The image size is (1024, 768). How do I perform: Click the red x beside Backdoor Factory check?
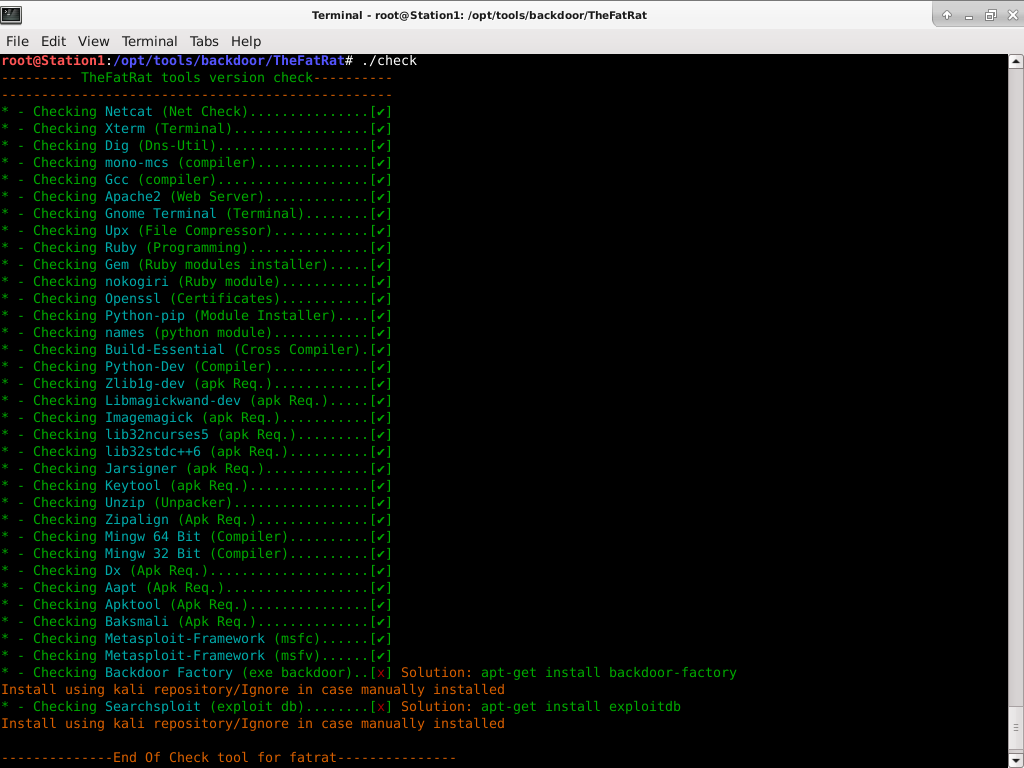pos(381,672)
